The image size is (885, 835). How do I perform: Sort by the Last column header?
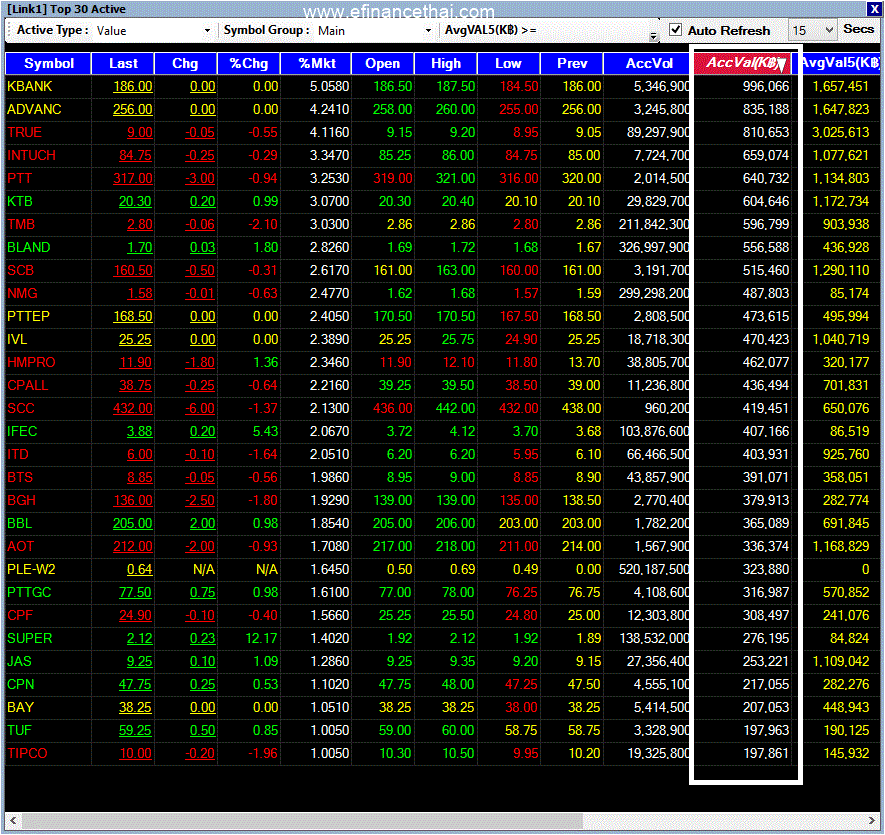123,64
